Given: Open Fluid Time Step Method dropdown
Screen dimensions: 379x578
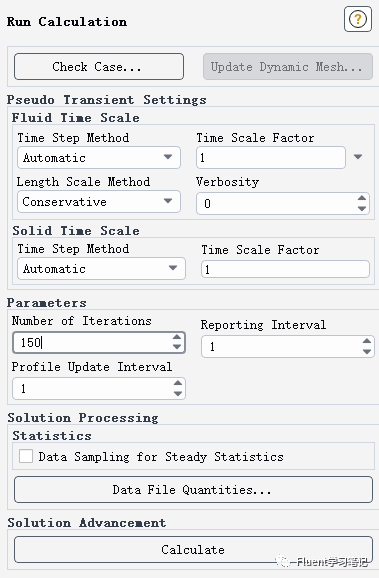Looking at the screenshot, I should 99,158.
